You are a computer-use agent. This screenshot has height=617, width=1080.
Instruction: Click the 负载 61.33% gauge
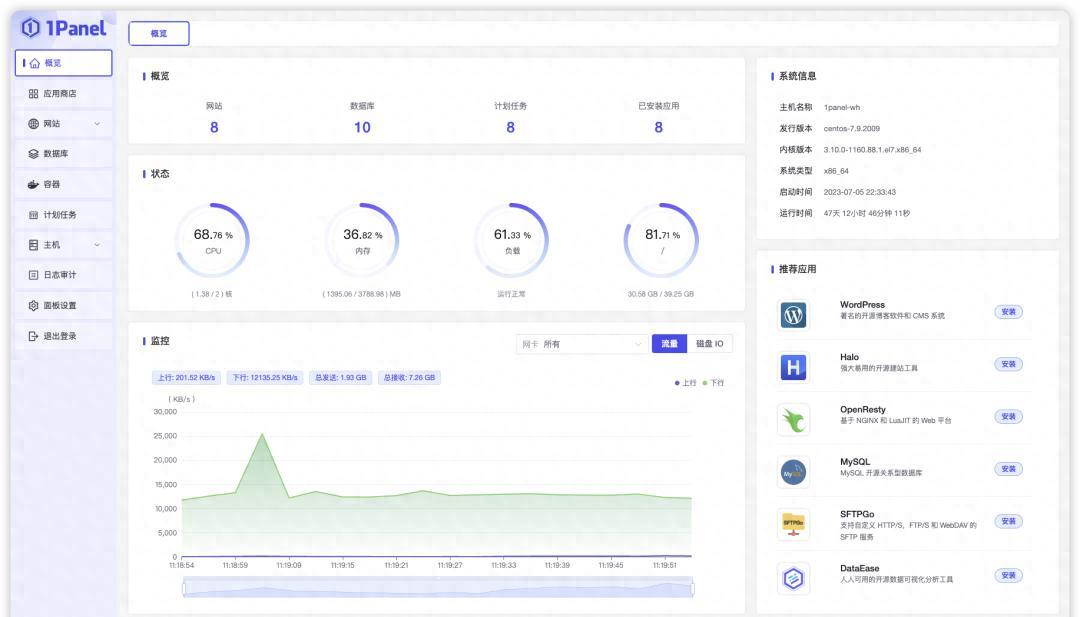512,240
